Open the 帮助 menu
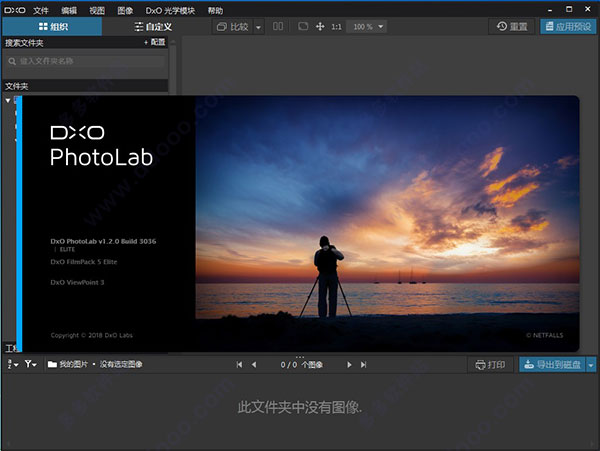Image resolution: width=600 pixels, height=451 pixels. pyautogui.click(x=215, y=10)
